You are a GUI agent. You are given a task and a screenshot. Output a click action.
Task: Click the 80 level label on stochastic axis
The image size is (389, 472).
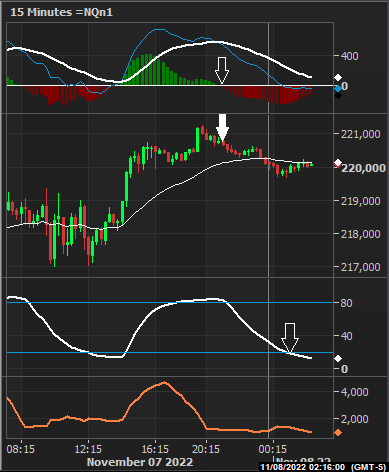click(x=346, y=303)
